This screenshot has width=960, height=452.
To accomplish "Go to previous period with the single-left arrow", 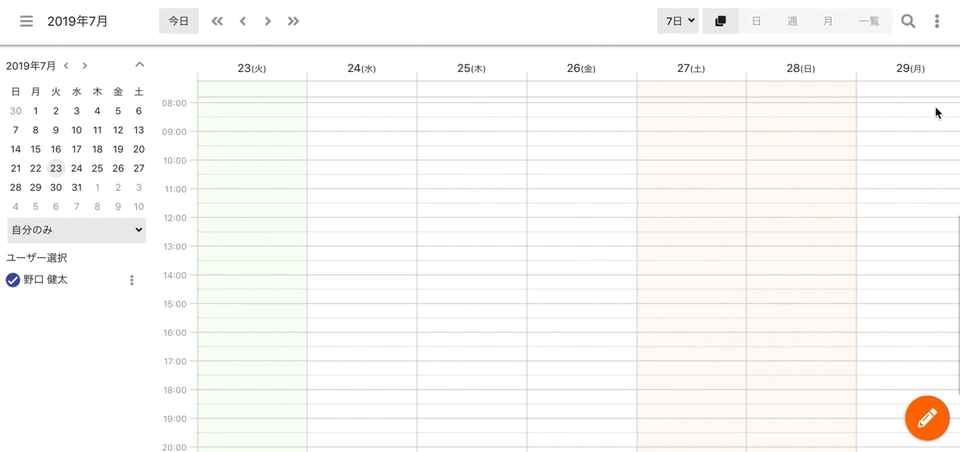I will [242, 21].
